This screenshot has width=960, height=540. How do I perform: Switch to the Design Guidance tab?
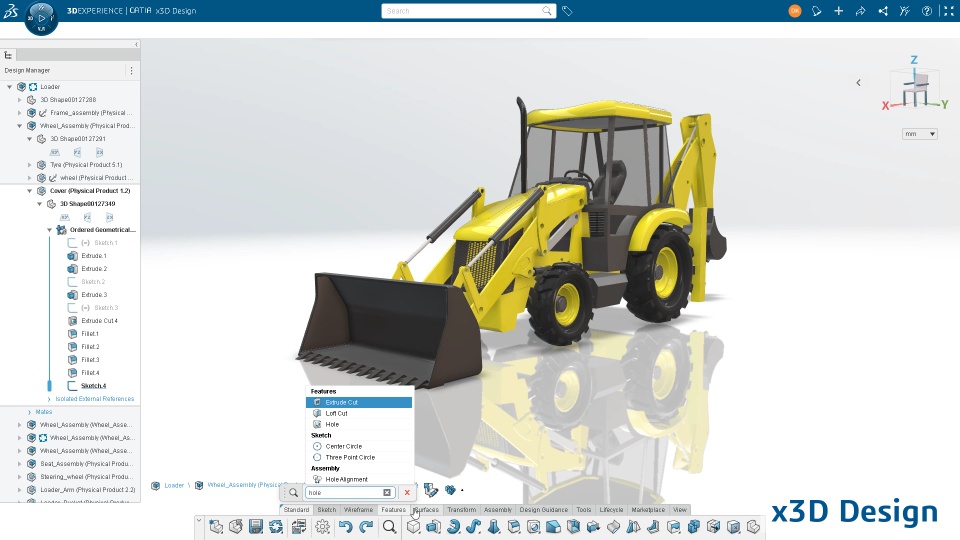point(544,509)
